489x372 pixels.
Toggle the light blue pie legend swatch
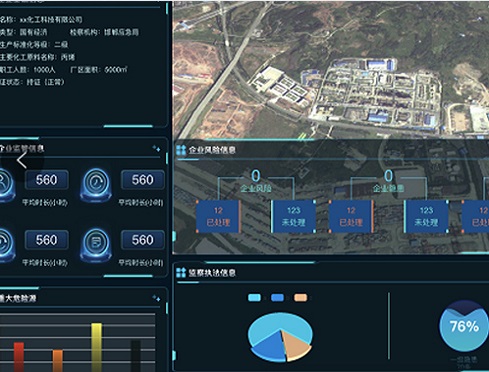(255, 297)
